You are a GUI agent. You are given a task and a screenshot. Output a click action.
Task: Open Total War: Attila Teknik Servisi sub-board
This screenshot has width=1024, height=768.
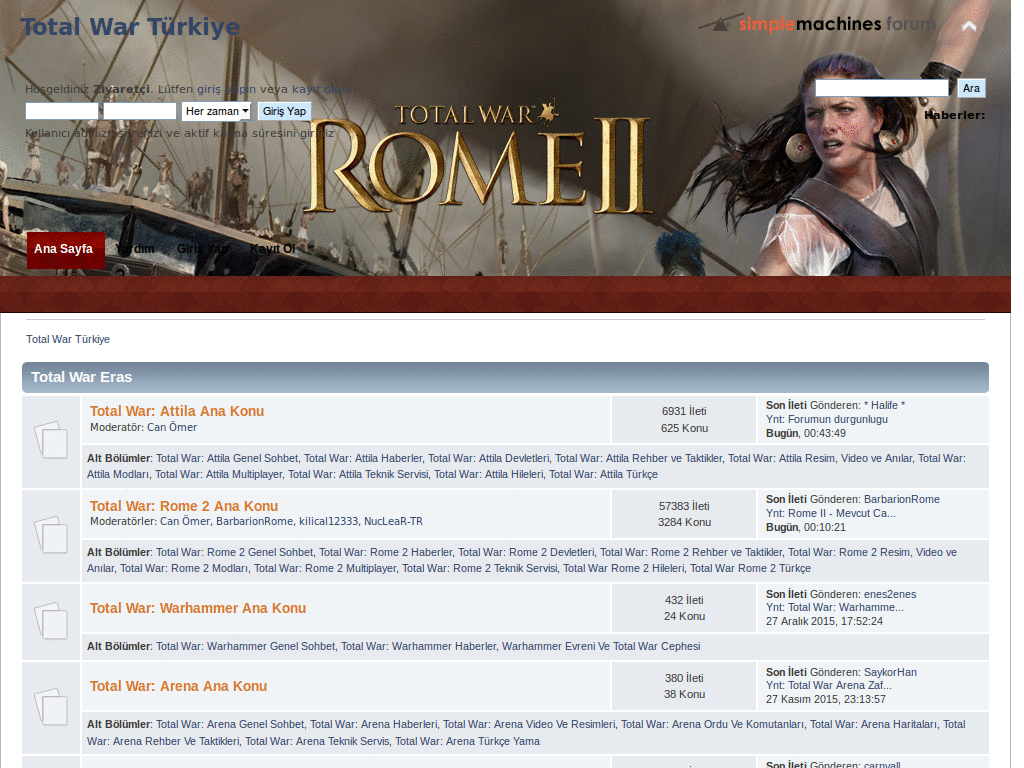pos(358,474)
